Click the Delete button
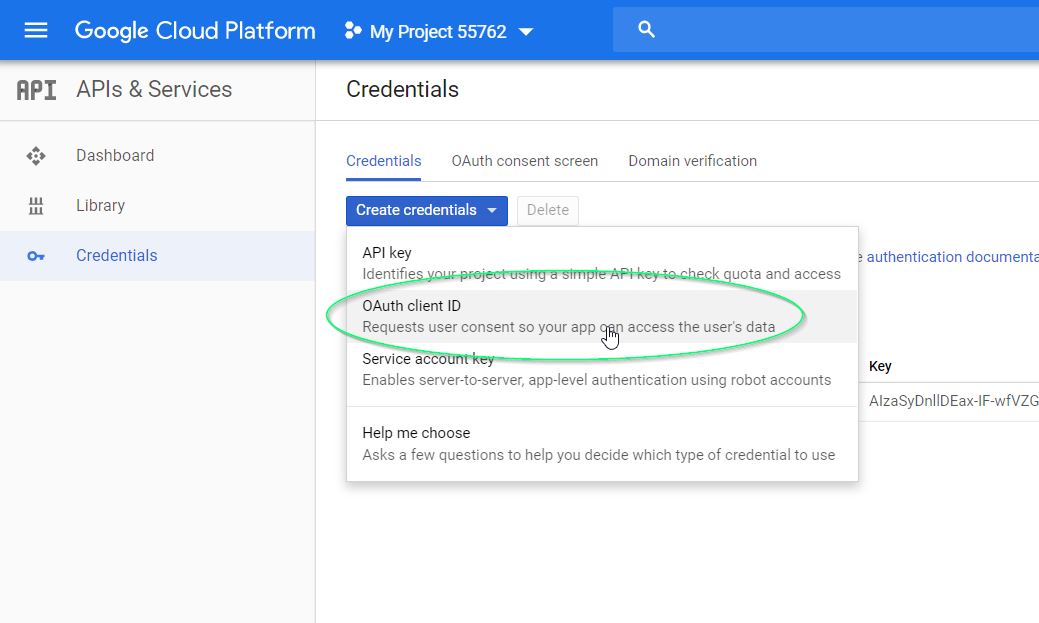 548,210
